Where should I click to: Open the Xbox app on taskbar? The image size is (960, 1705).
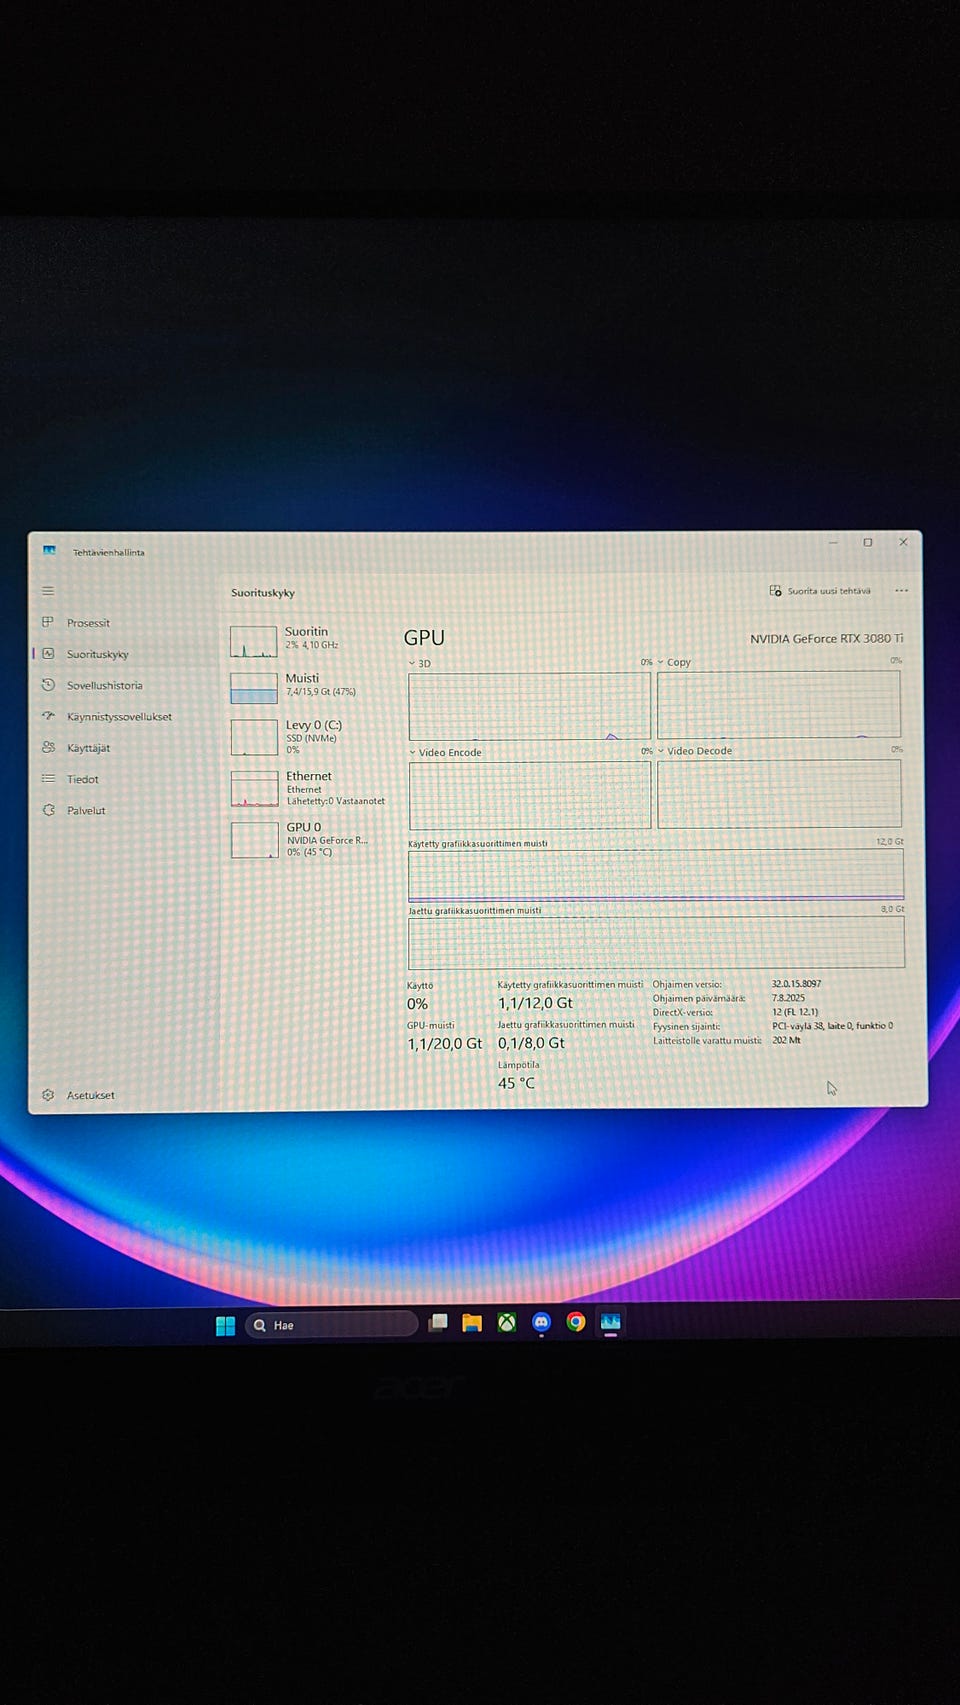(507, 1323)
